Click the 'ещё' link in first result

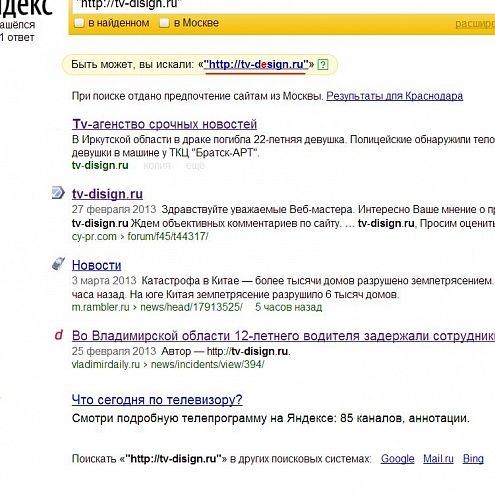[195, 165]
